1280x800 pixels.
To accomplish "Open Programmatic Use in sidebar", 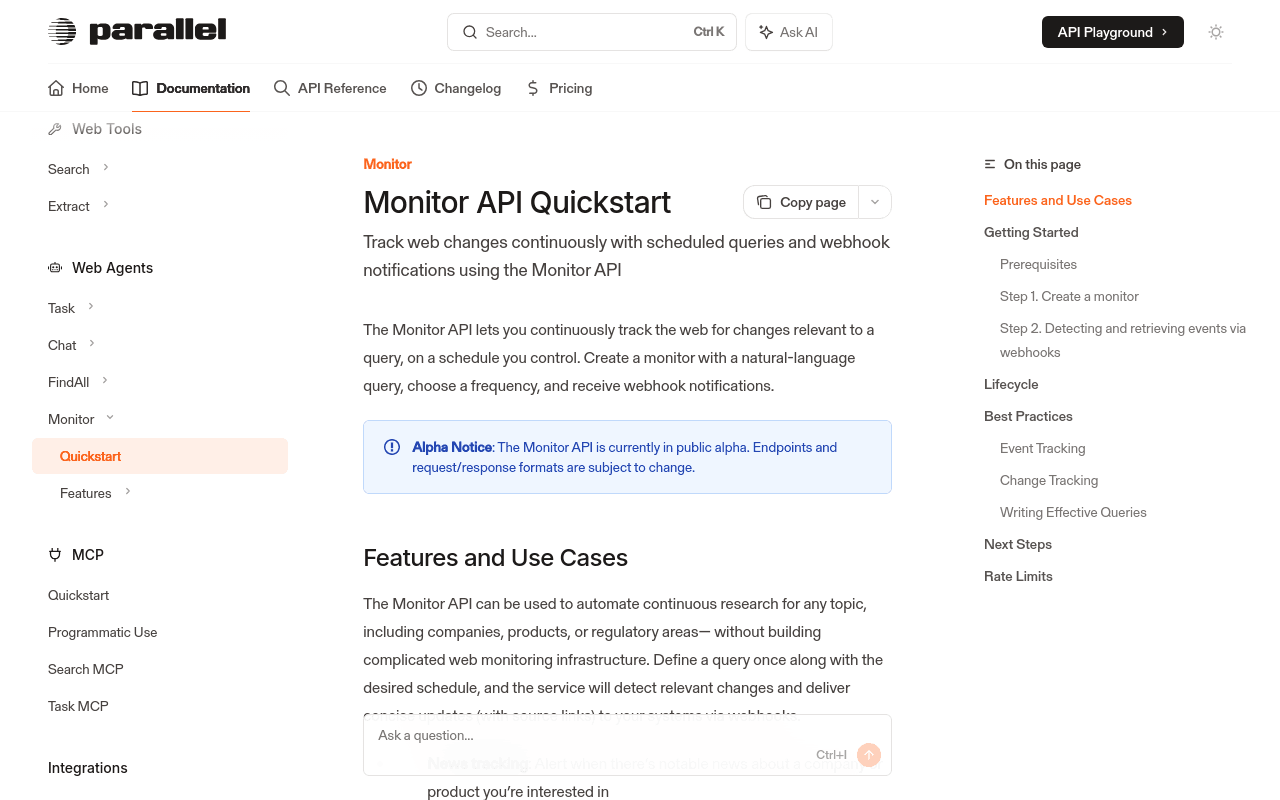I will (x=103, y=632).
